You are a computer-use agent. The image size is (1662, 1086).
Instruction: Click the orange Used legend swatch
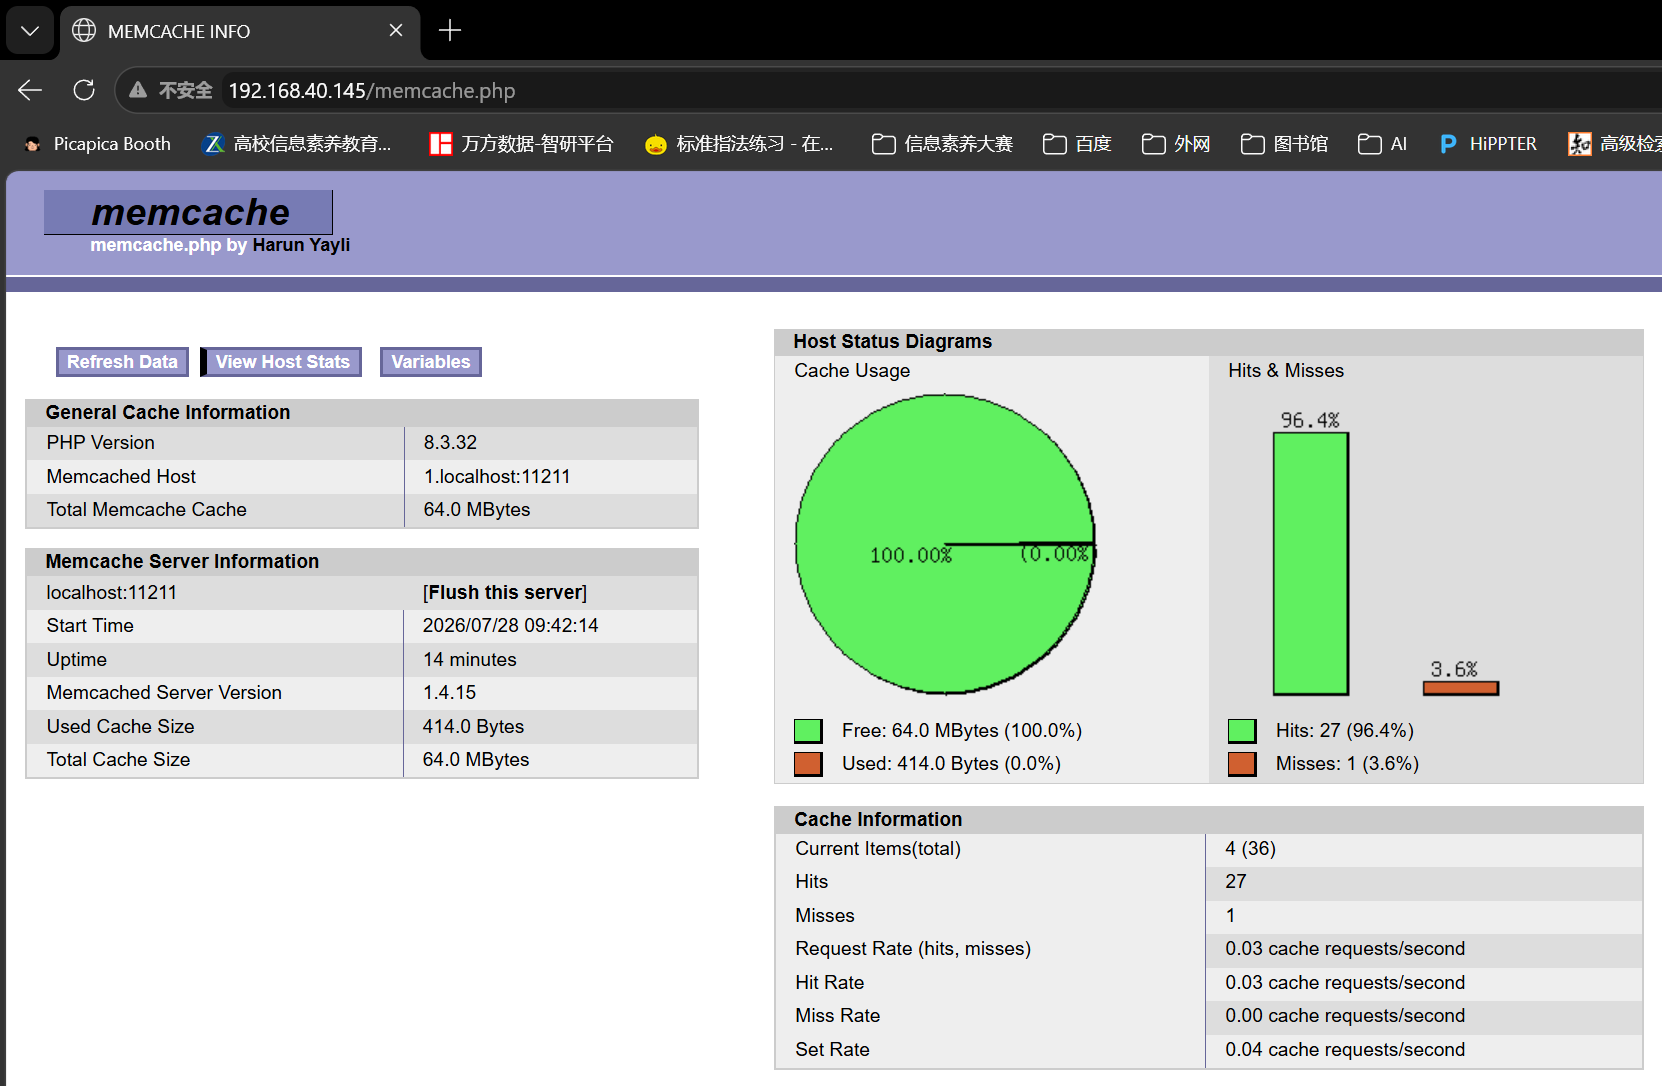pyautogui.click(x=808, y=764)
